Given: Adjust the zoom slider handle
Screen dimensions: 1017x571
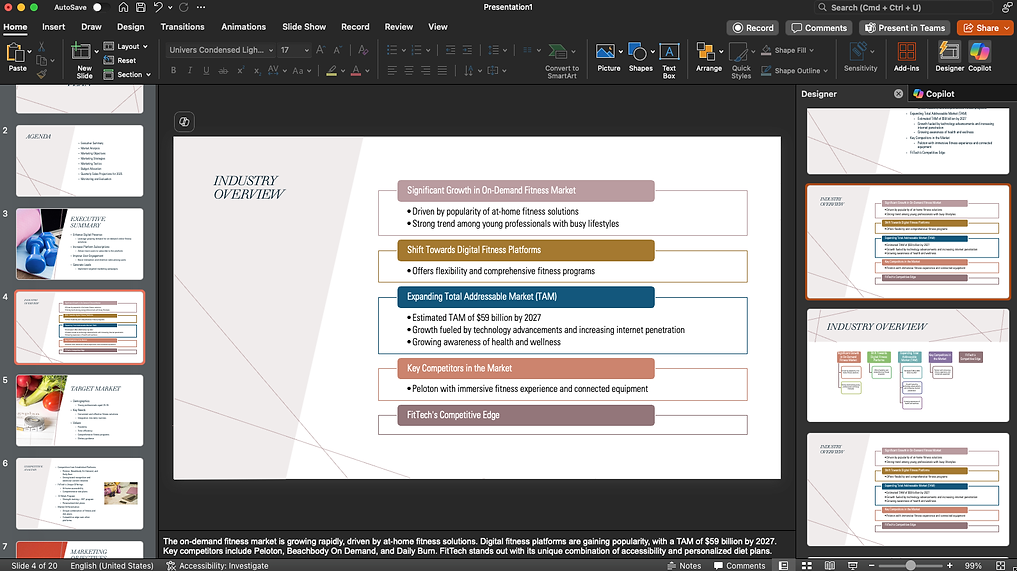Looking at the screenshot, I should (911, 565).
